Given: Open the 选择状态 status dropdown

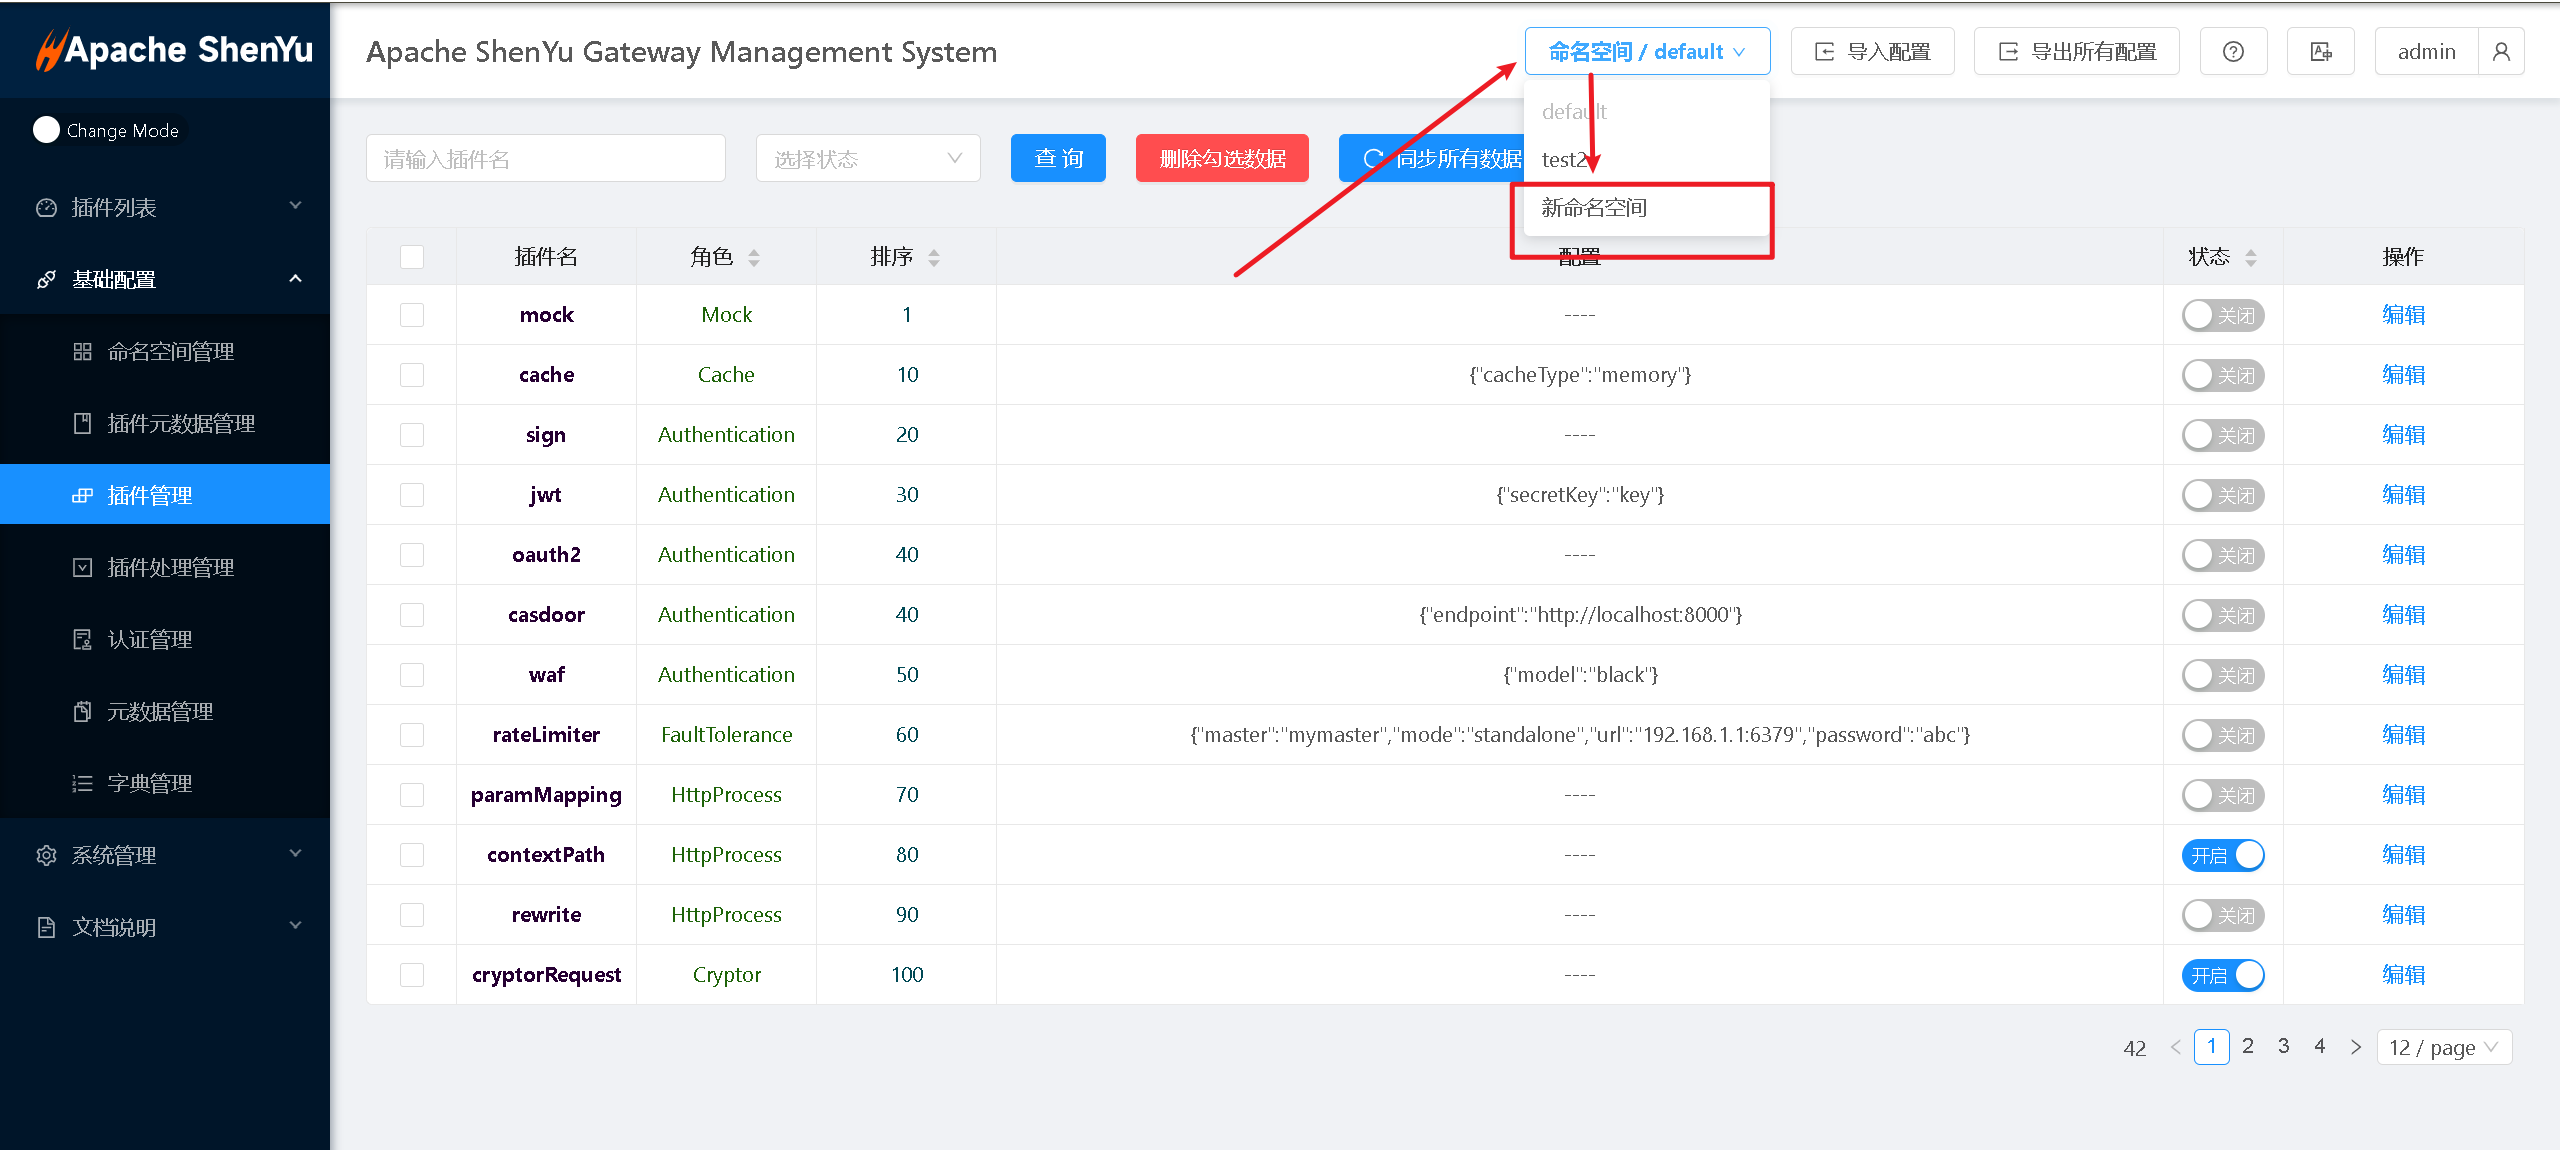Looking at the screenshot, I should (x=867, y=159).
